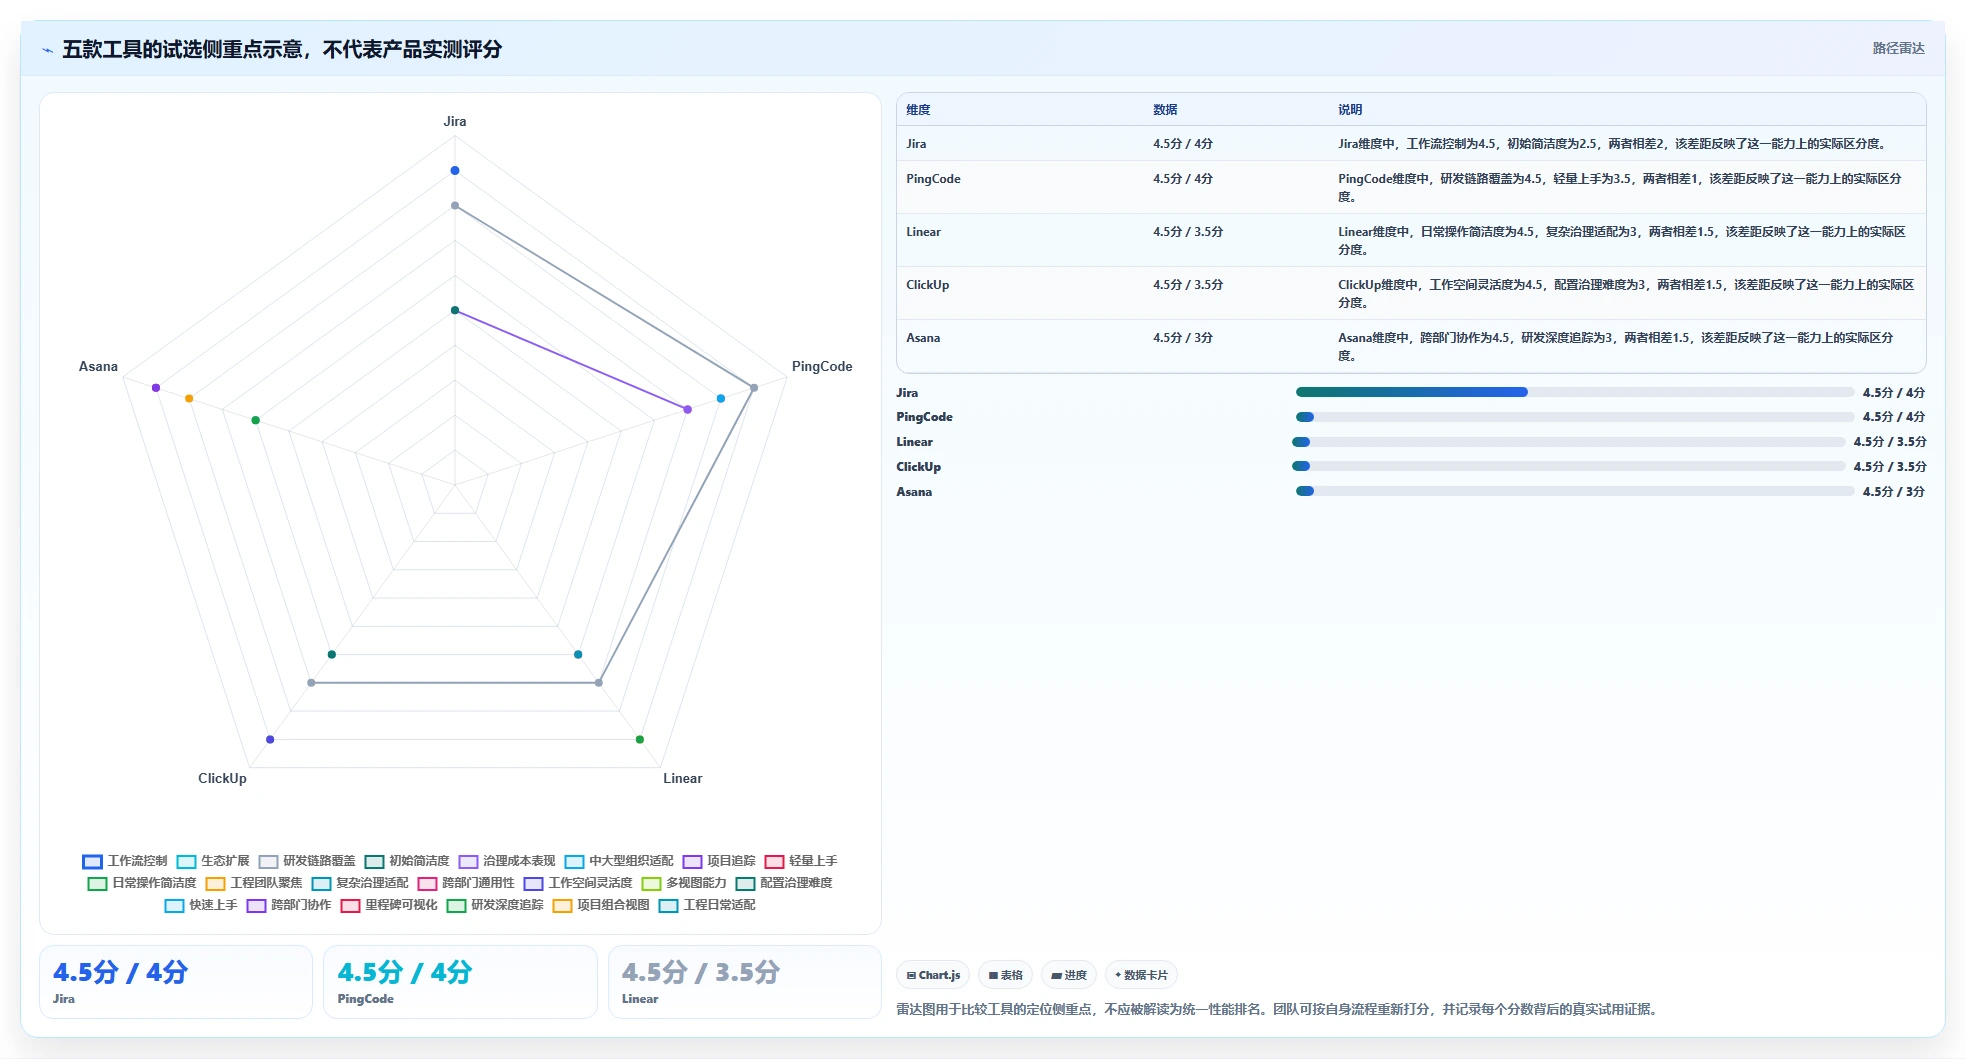
Task: Click the purple point on the PingCode axis
Action: (687, 409)
